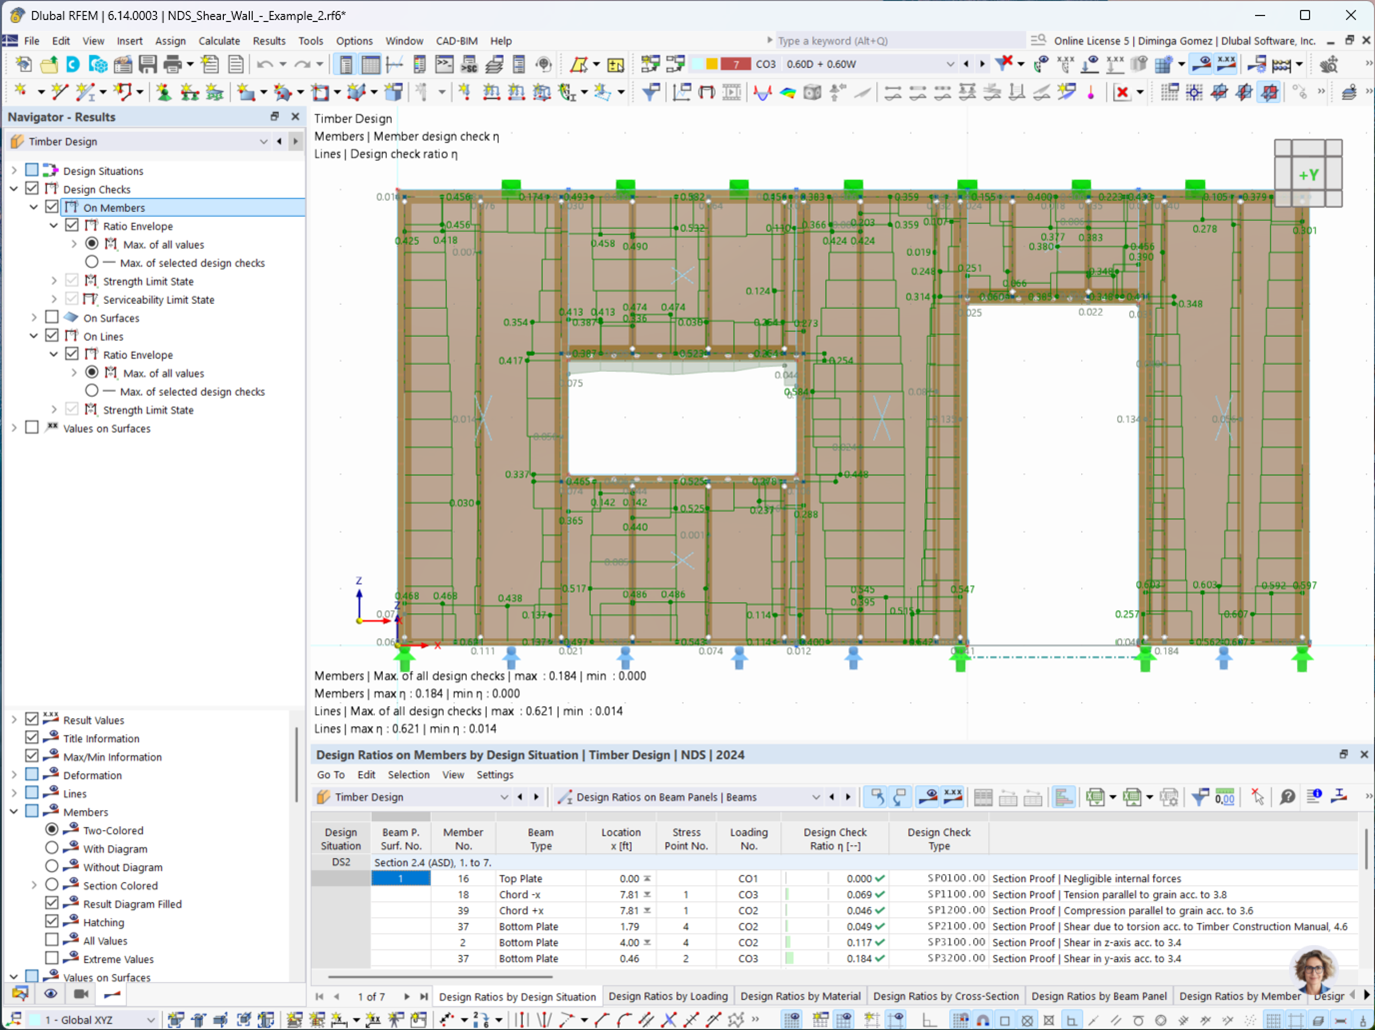
Task: Click the red X delete results icon
Action: coord(1123,93)
